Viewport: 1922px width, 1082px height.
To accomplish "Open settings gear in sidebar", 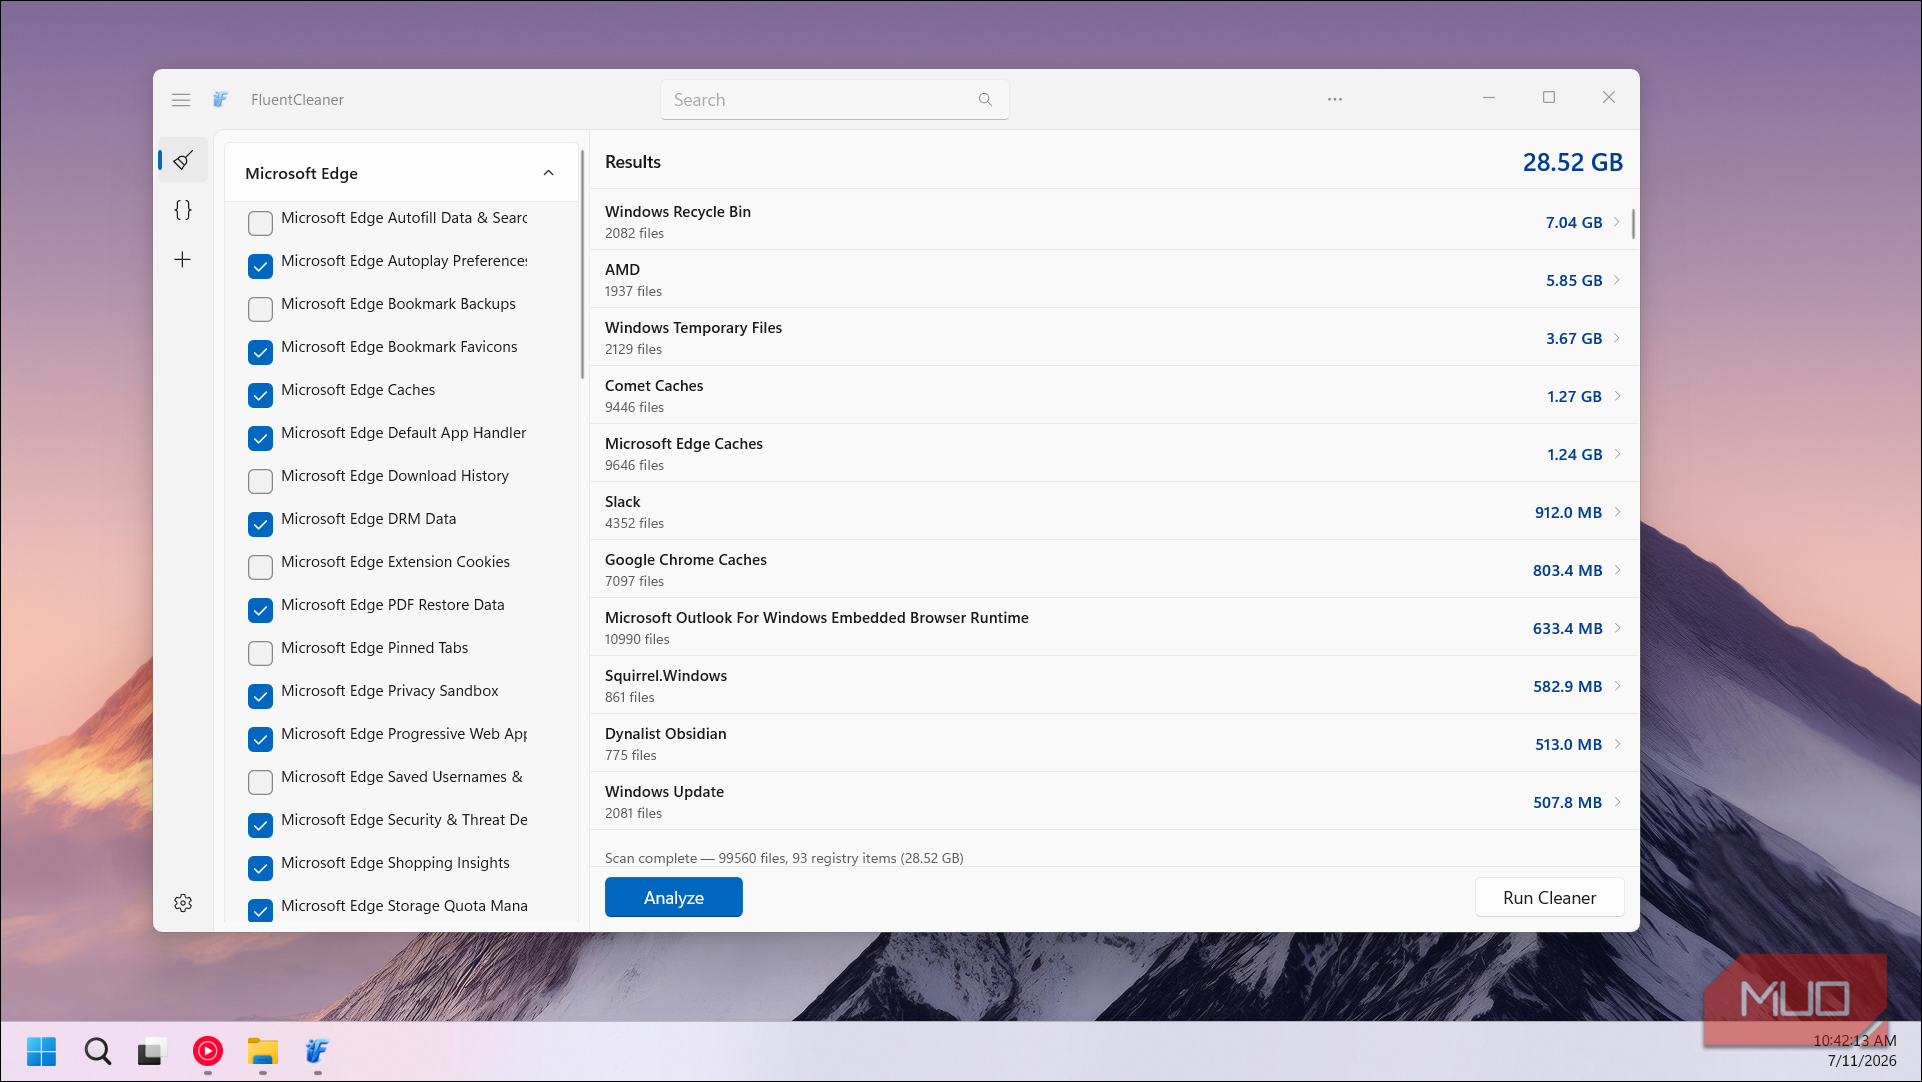I will pos(183,903).
